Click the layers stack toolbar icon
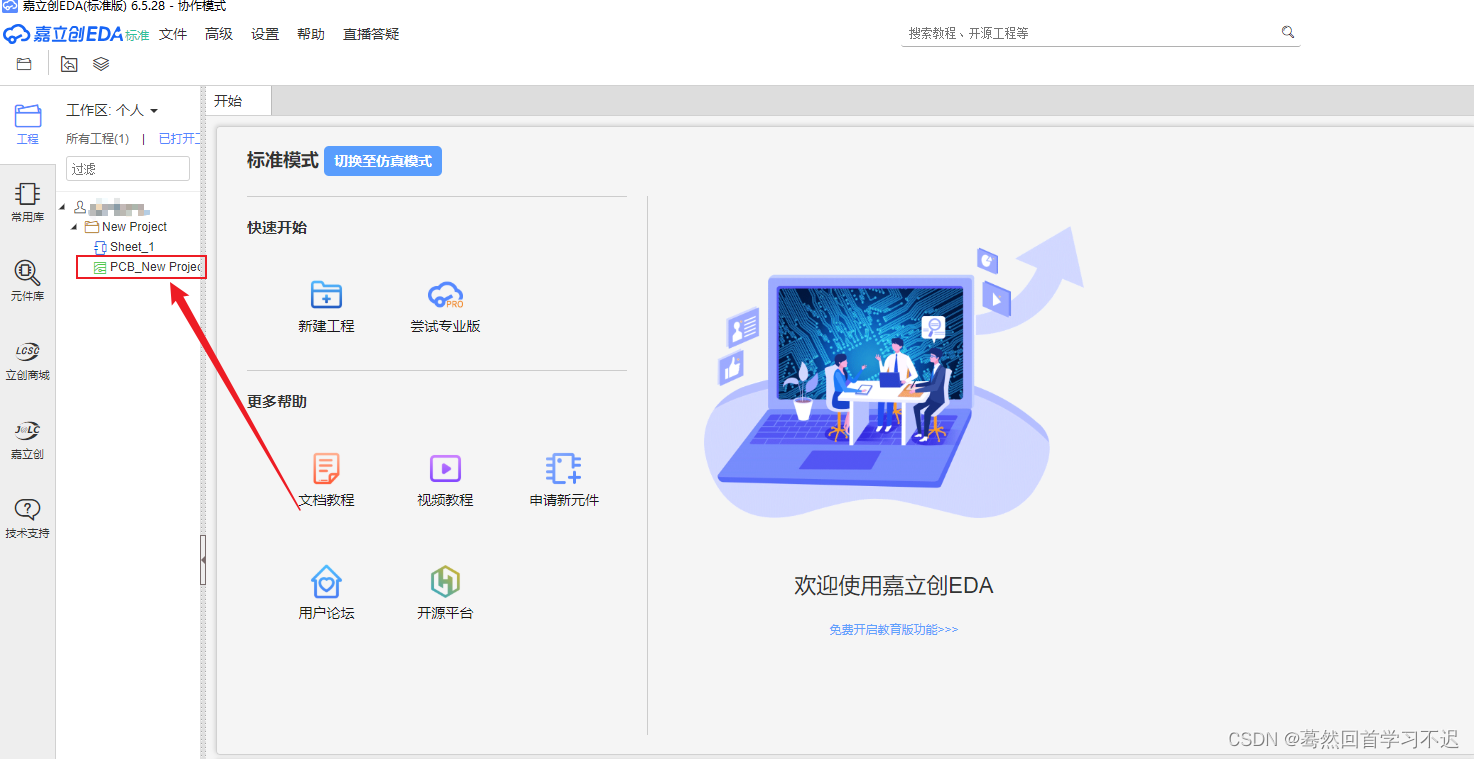 click(101, 64)
